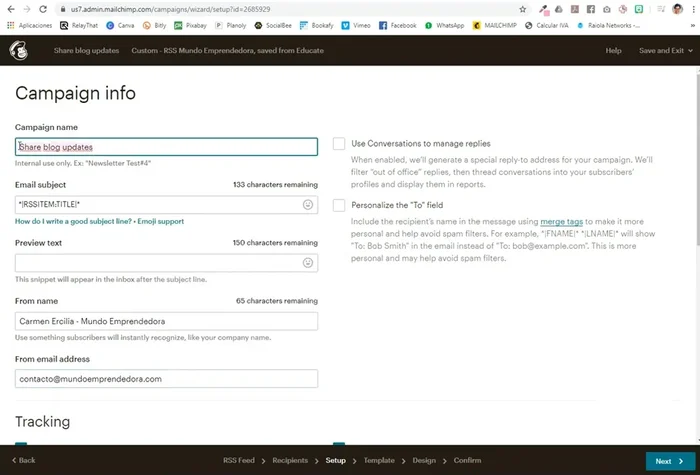Open the Calcular IVA bookmark

tap(547, 25)
